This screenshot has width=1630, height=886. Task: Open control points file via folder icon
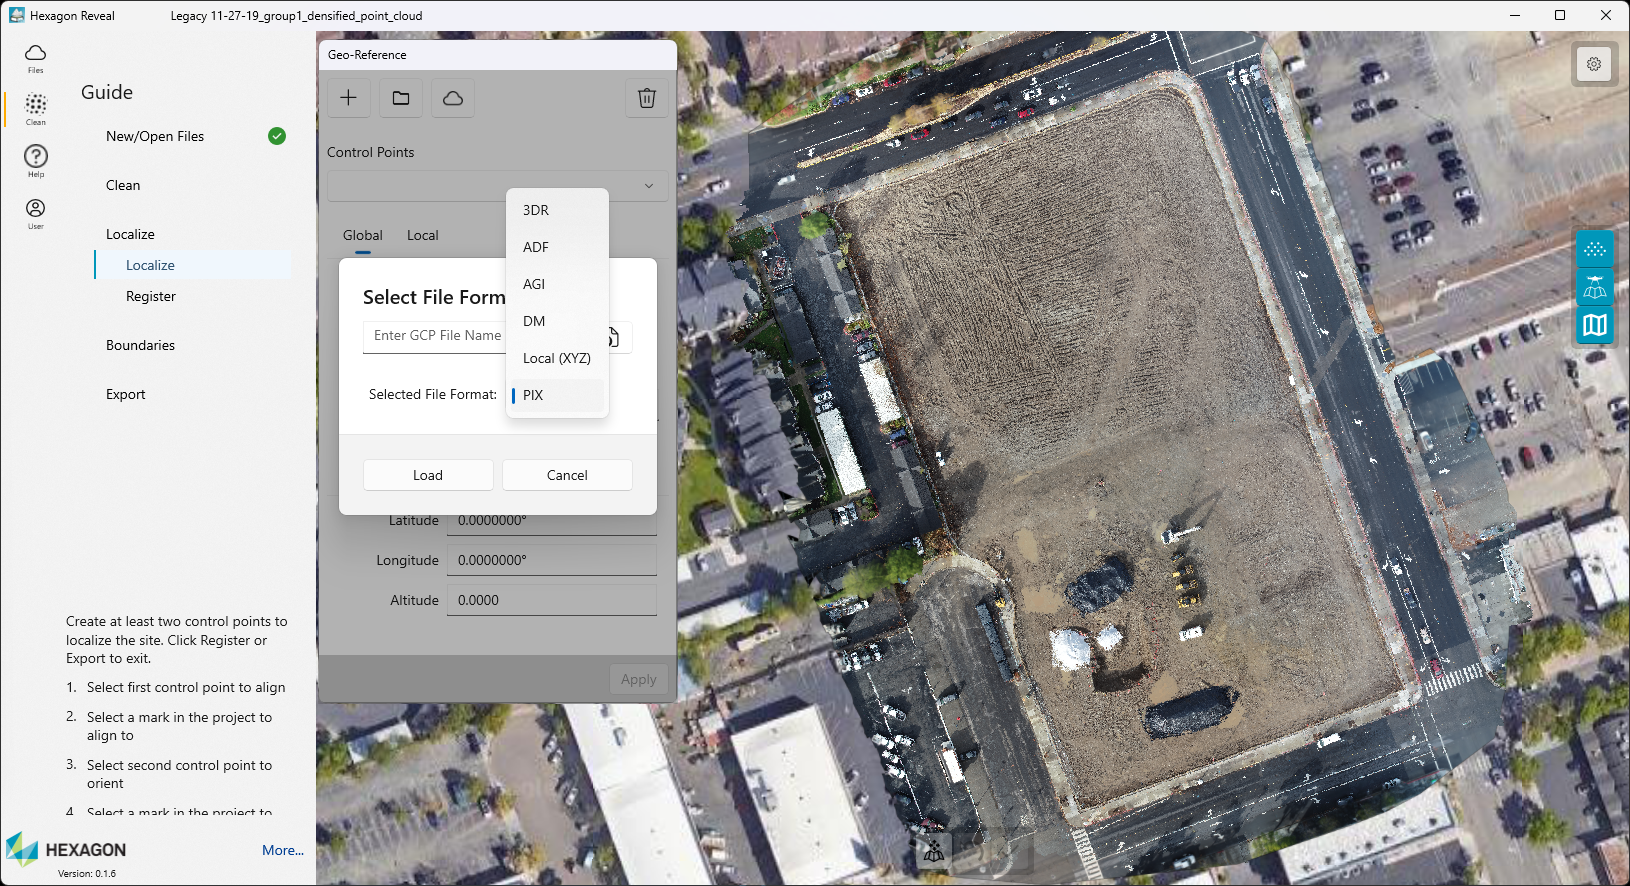tap(401, 98)
